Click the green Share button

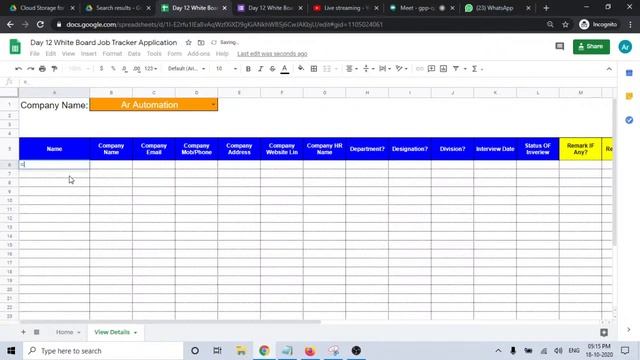[591, 47]
